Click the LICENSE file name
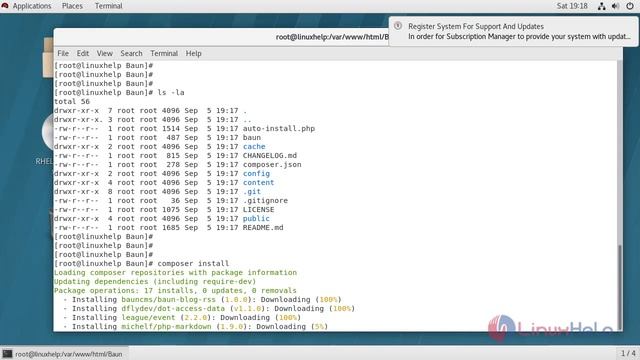Screen dimensions: 640x360 258,209
